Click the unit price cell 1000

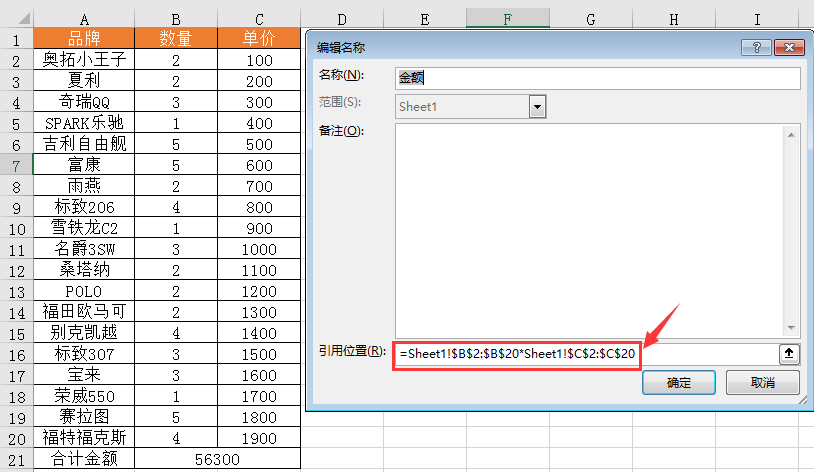pyautogui.click(x=259, y=249)
